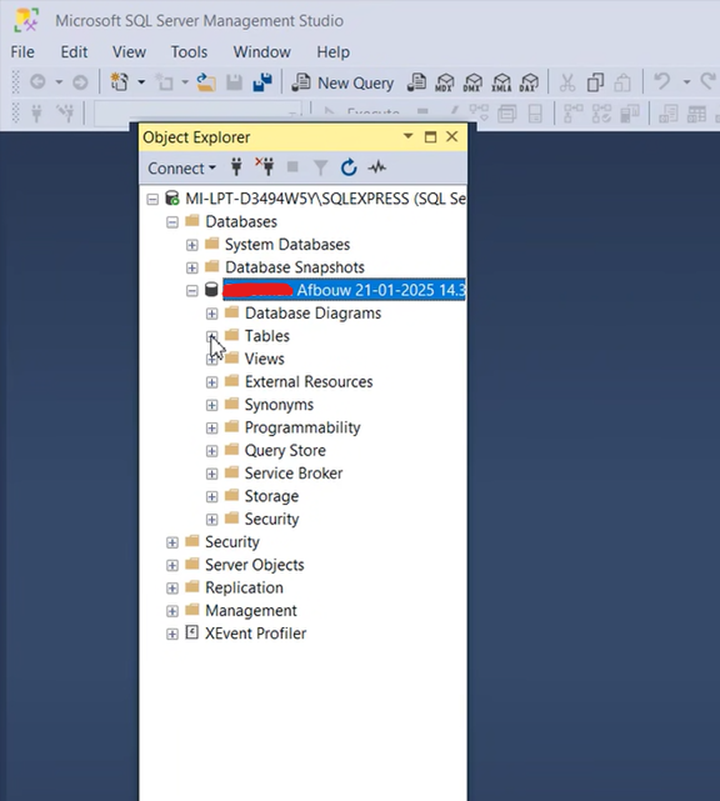Viewport: 720px width, 801px height.
Task: Click the Activity Monitor pulse icon
Action: click(377, 167)
